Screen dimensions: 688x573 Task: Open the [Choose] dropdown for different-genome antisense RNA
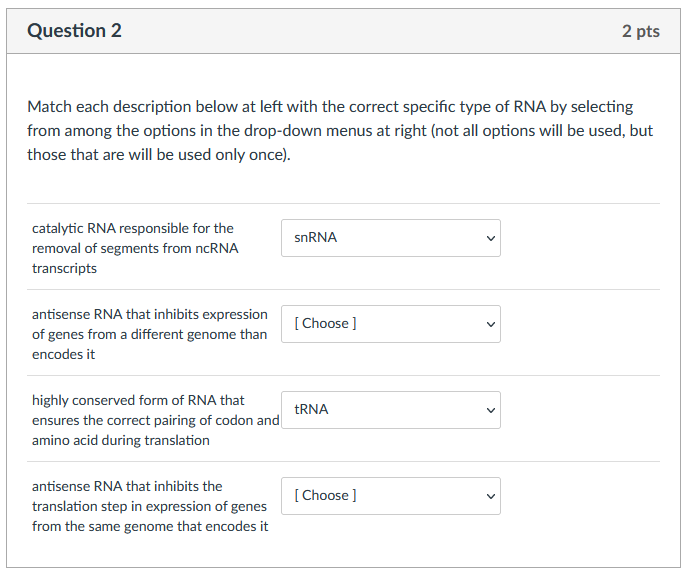(390, 324)
